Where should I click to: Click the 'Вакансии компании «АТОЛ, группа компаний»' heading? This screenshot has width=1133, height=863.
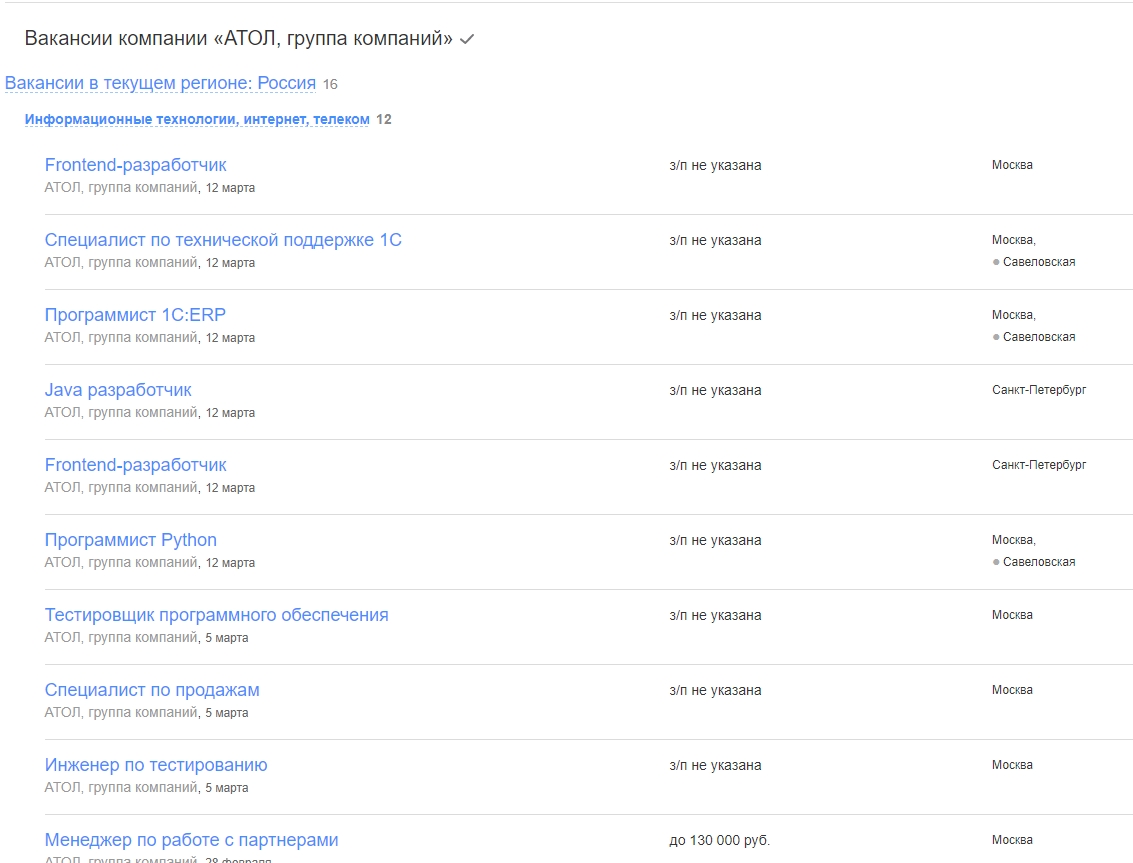point(238,39)
